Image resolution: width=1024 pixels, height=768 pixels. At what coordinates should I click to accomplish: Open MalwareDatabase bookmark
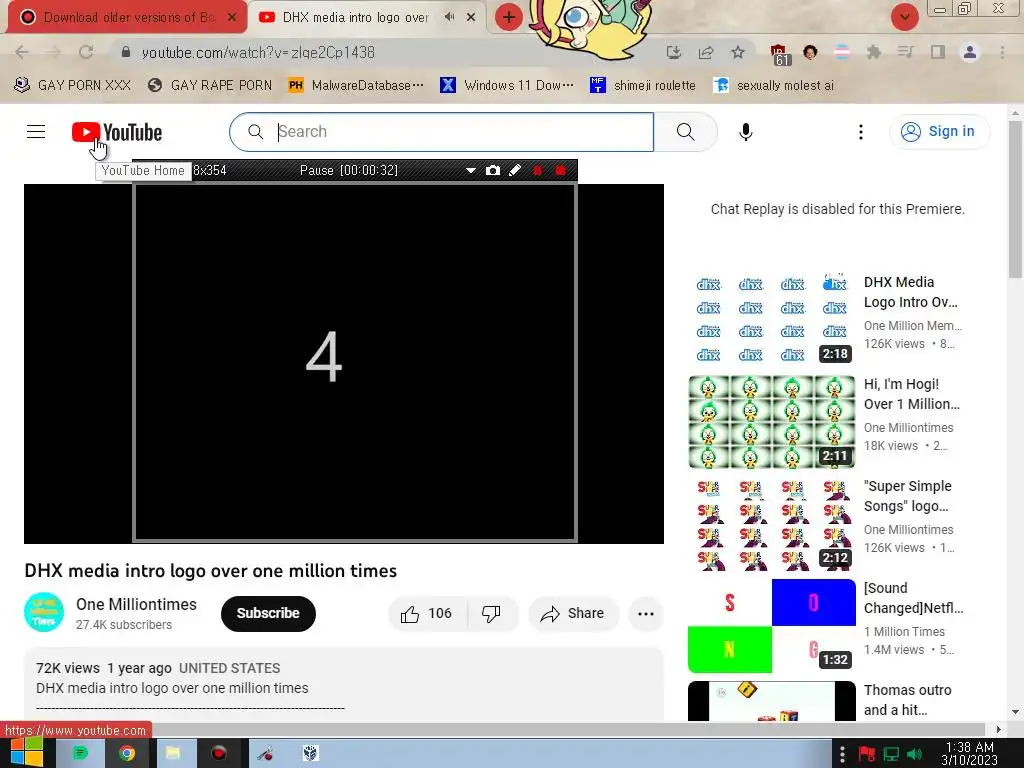(356, 85)
